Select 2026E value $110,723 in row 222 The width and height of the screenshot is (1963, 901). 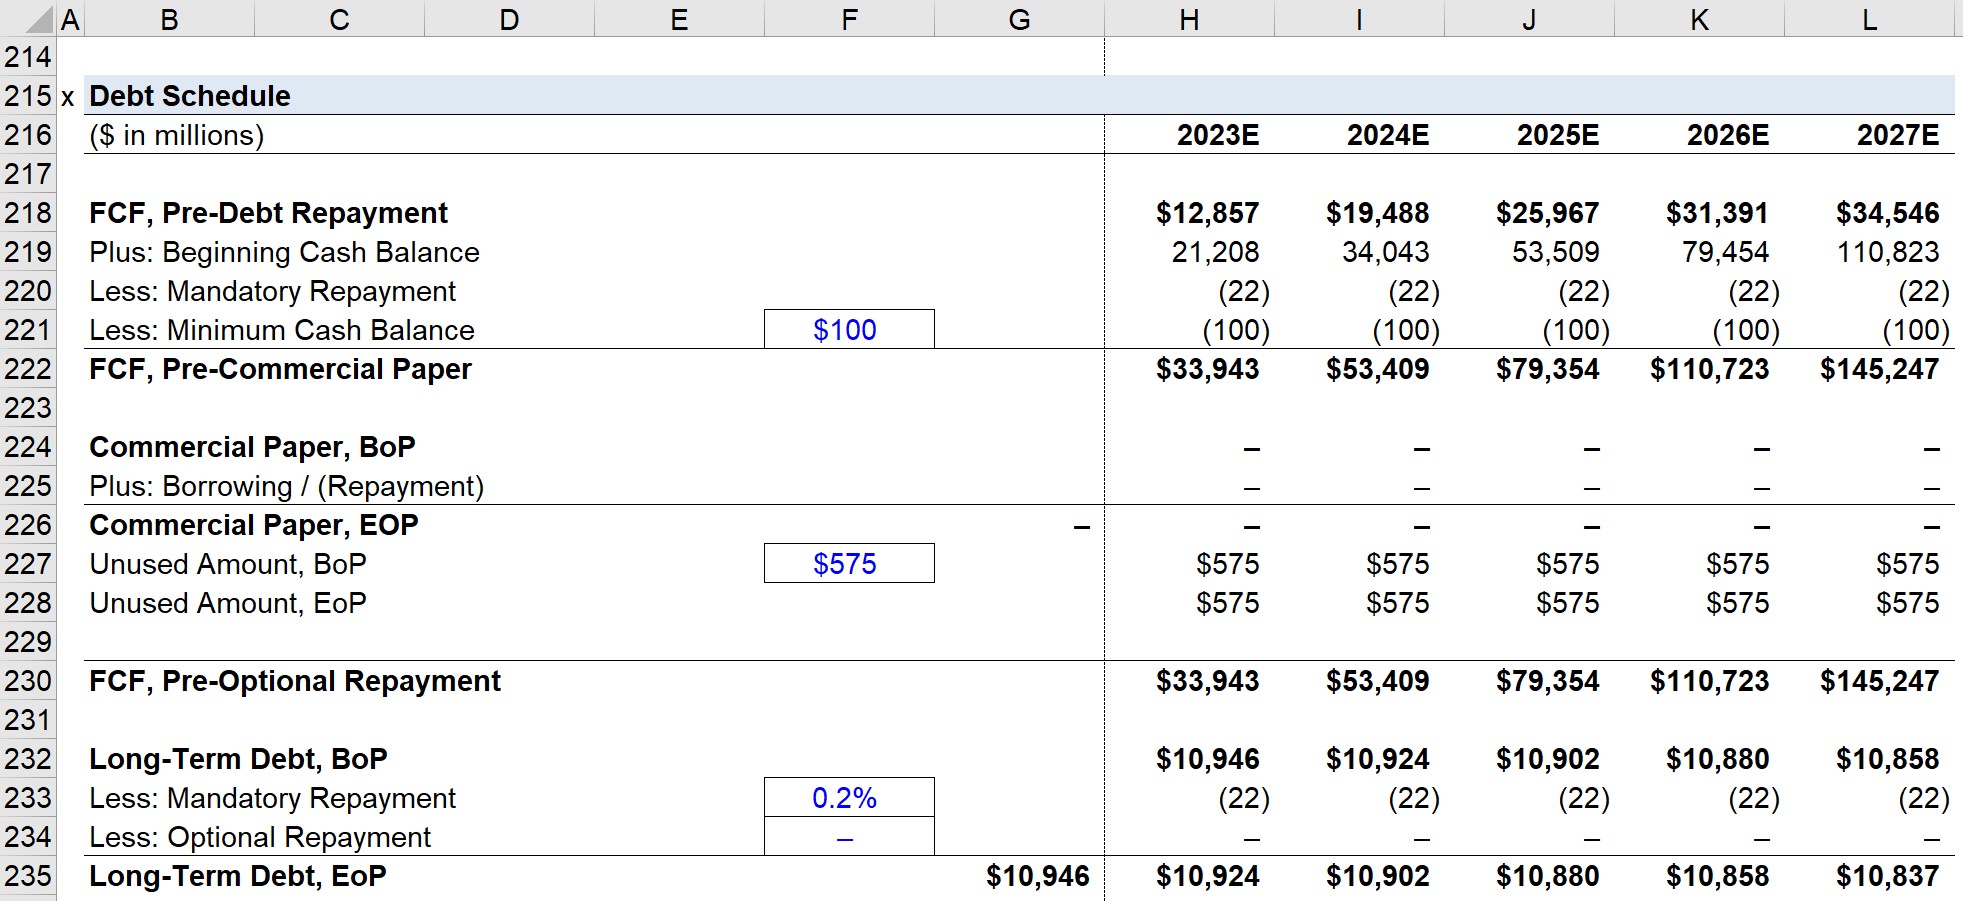tap(1709, 369)
